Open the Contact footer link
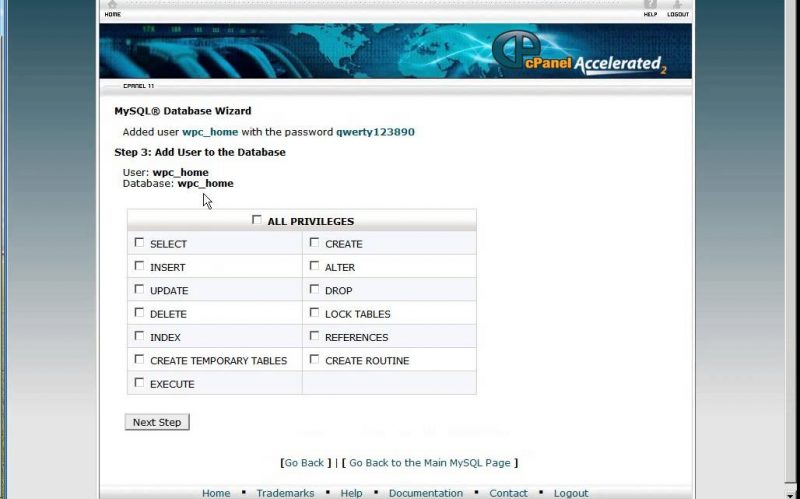This screenshot has height=499, width=800. [508, 493]
